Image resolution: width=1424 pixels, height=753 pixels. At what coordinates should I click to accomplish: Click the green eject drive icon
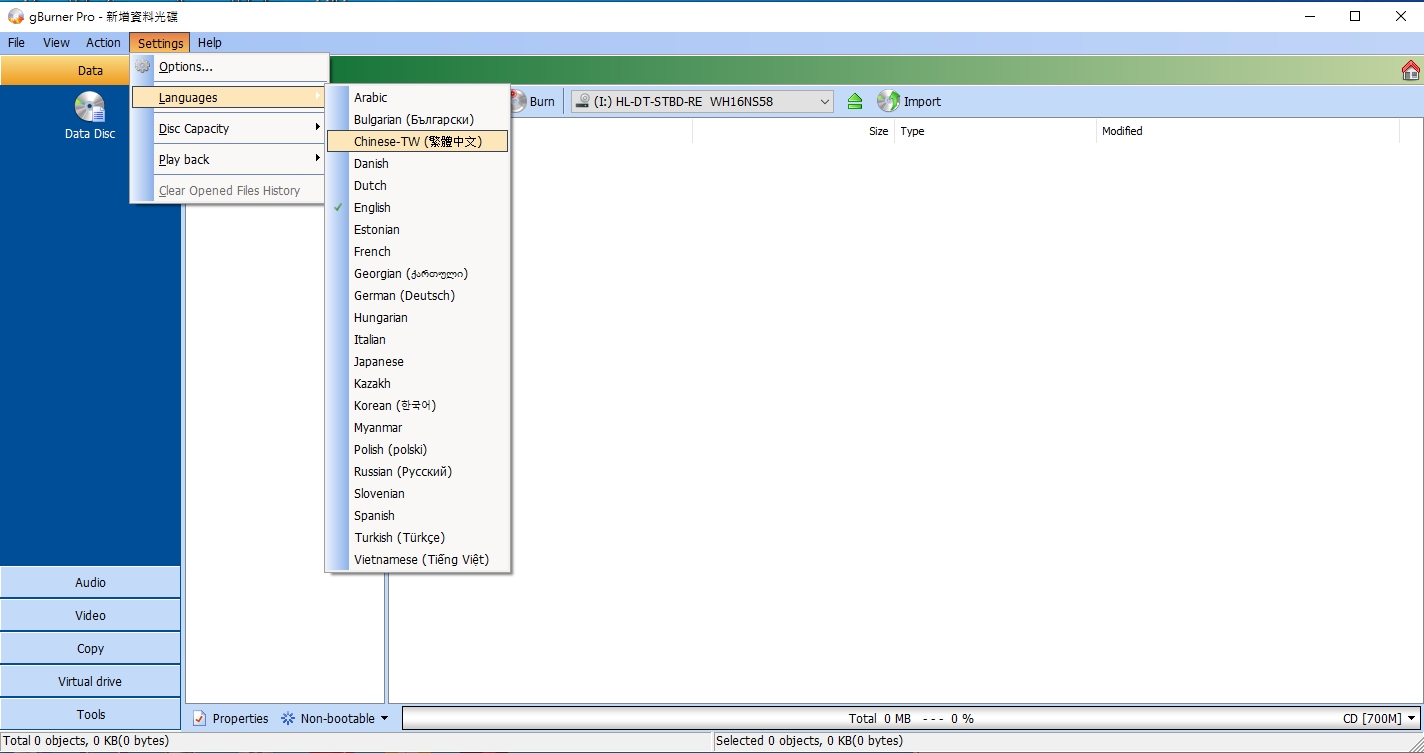click(x=855, y=101)
